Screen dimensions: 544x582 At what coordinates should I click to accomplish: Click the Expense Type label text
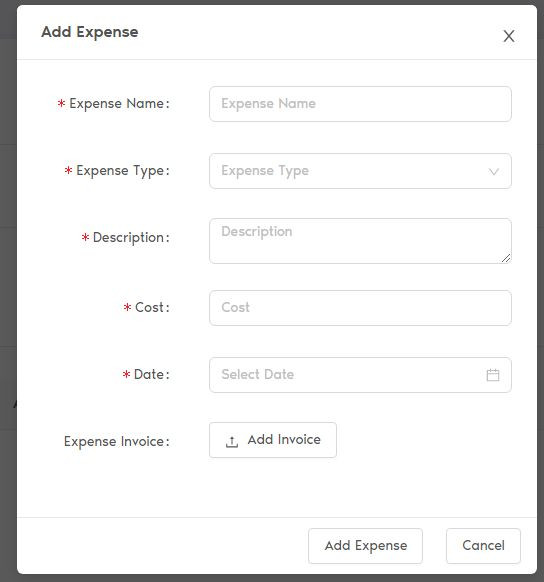[x=122, y=171]
